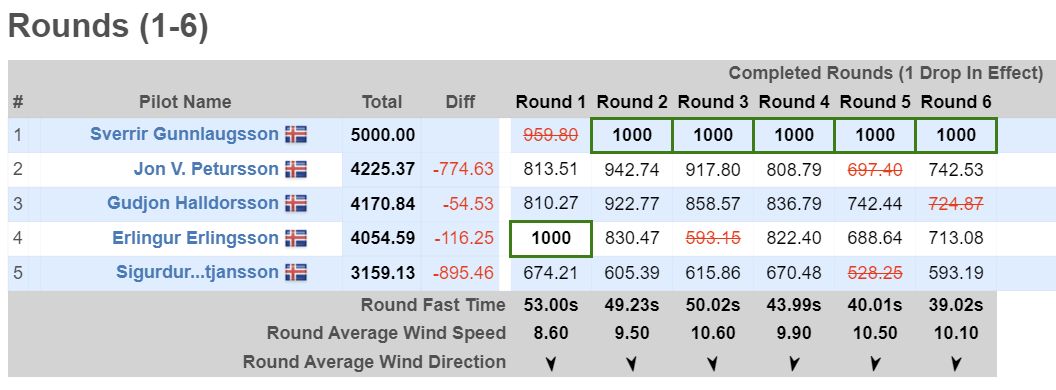Click Iceland flag beside Gudjon Halldorsson
Image resolution: width=1056 pixels, height=390 pixels.
click(x=296, y=203)
